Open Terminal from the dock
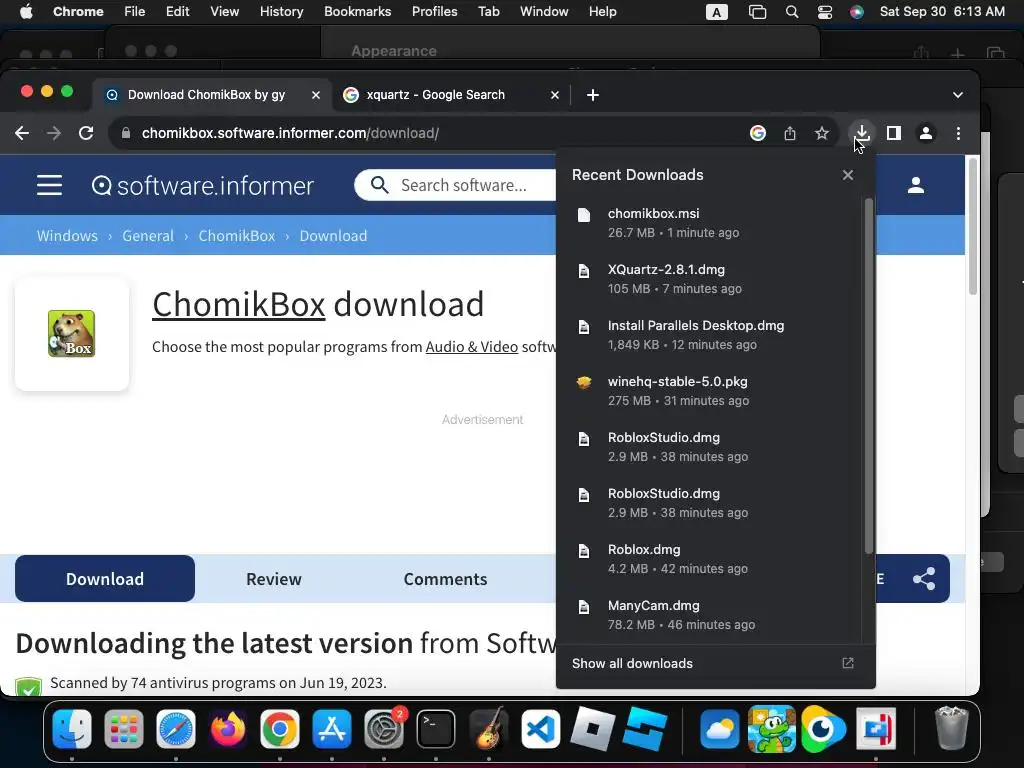The width and height of the screenshot is (1024, 768). point(436,729)
